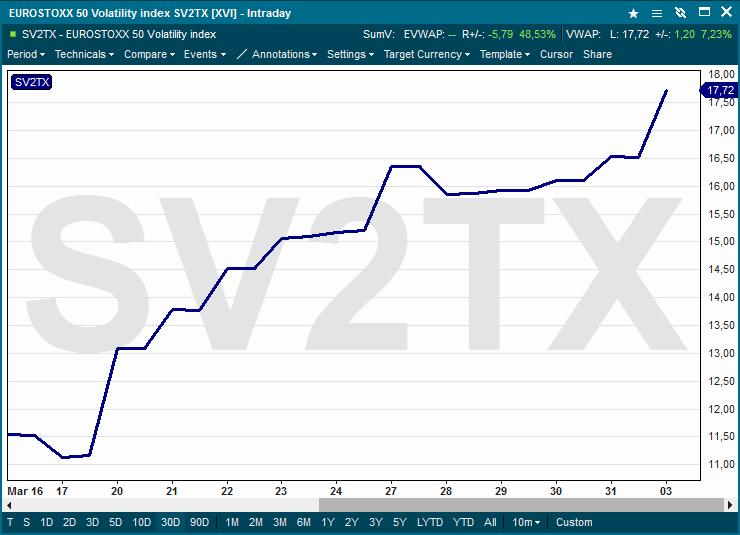
Task: Click the unlink window icon in title bar
Action: click(x=680, y=13)
